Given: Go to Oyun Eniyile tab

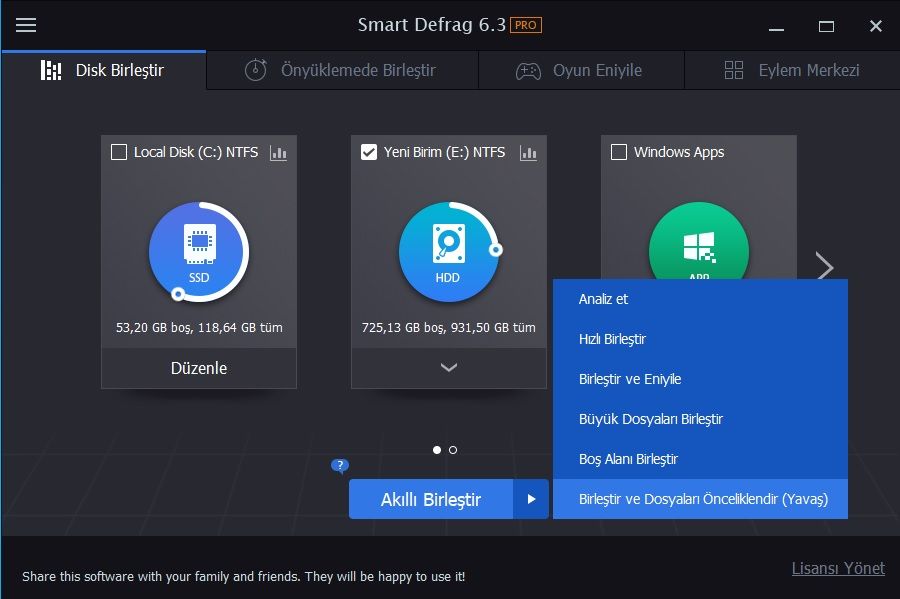Looking at the screenshot, I should 581,70.
